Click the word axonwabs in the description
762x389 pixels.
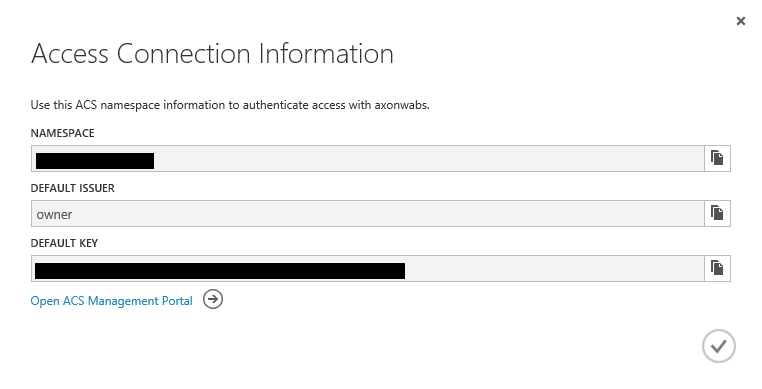(401, 105)
